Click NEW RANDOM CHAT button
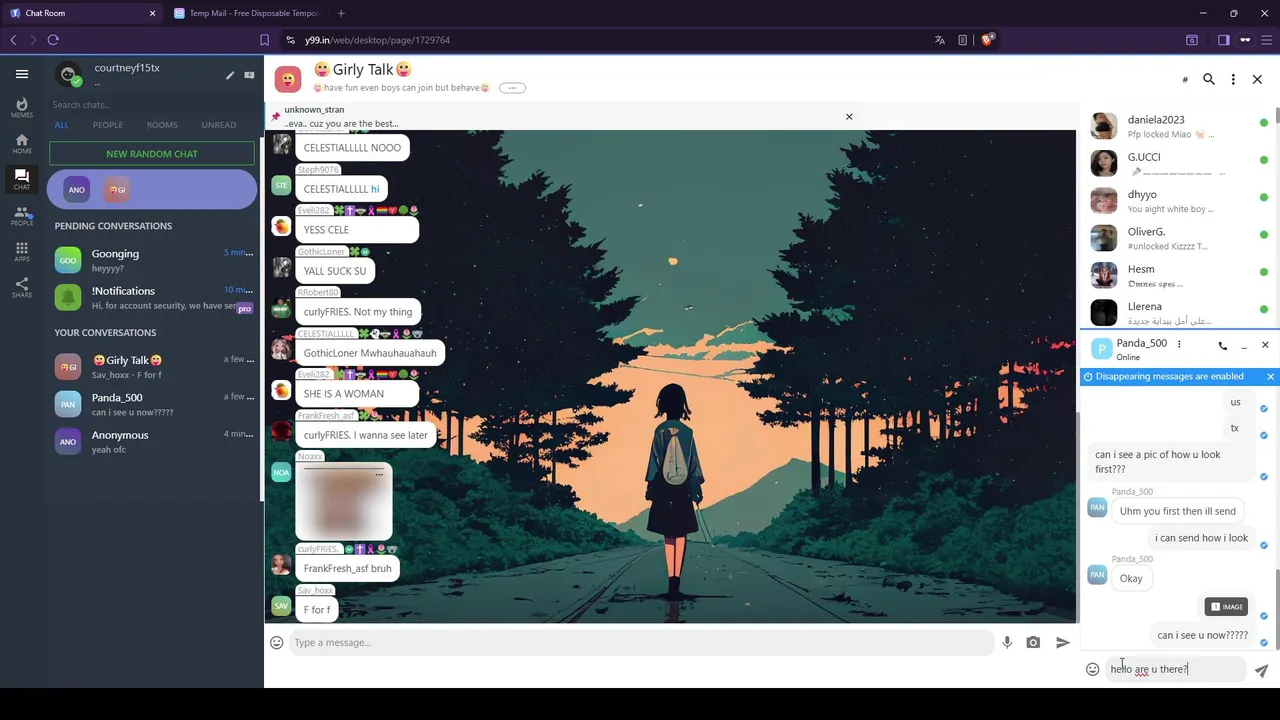Viewport: 1280px width, 720px height. 152,154
